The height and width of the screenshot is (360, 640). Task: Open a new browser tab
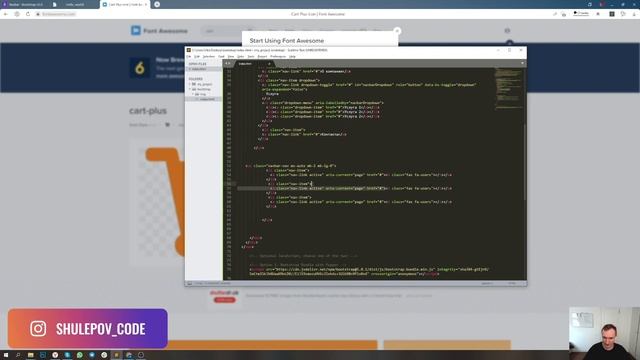(x=157, y=4)
